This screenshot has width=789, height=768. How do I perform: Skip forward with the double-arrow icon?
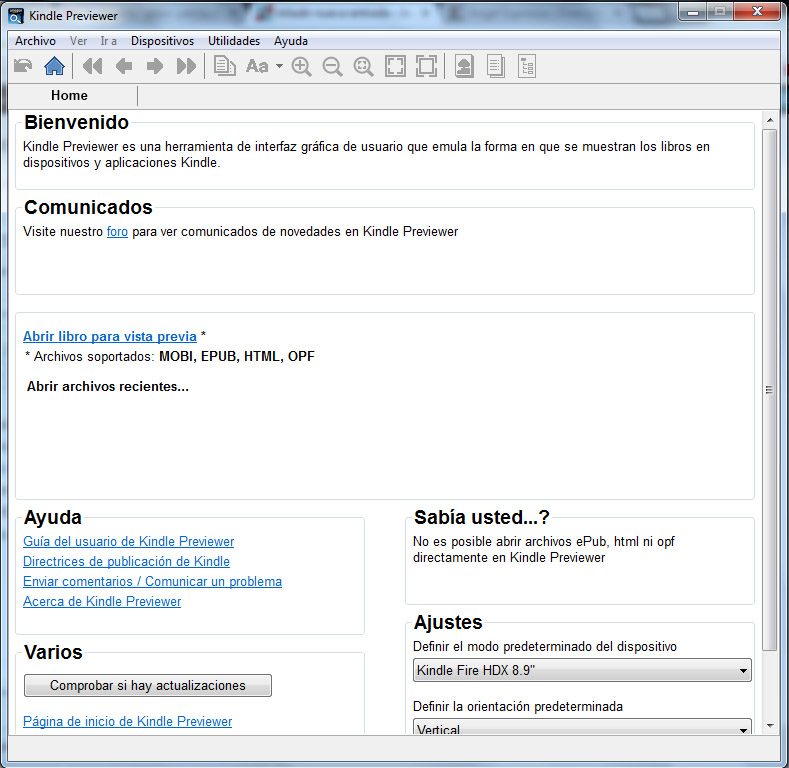click(x=186, y=67)
